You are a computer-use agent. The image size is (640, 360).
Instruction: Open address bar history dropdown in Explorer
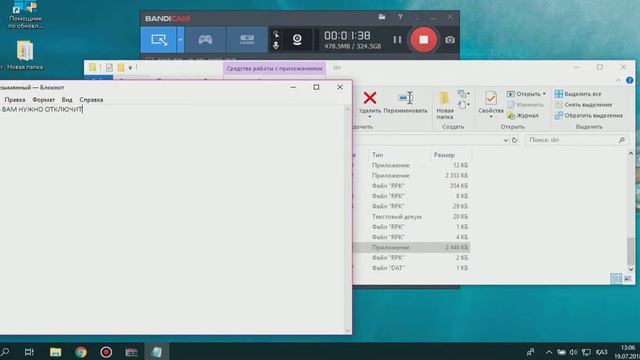click(505, 140)
